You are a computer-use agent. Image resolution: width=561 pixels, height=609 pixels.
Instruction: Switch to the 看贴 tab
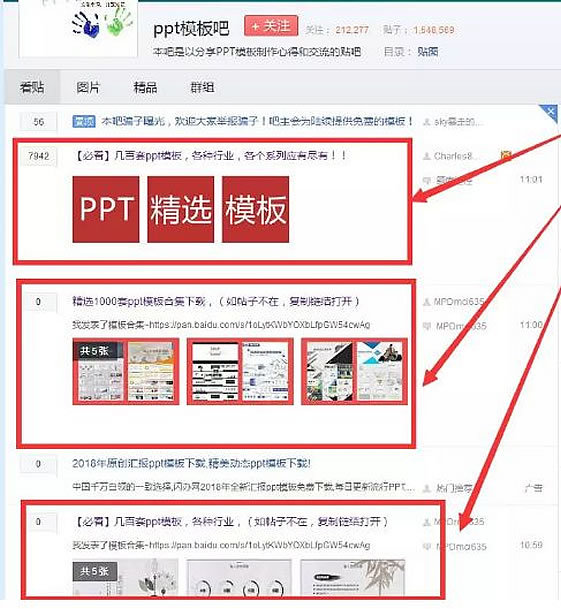point(32,87)
